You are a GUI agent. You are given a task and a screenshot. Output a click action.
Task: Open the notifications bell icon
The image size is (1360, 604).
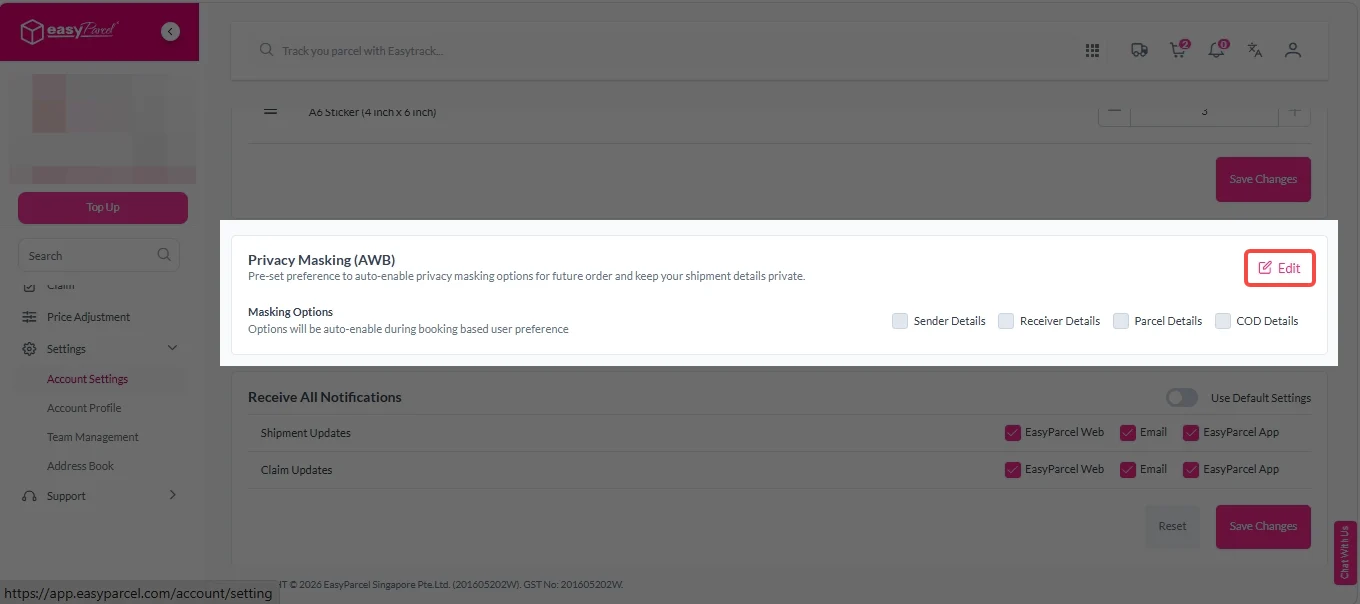(x=1216, y=51)
